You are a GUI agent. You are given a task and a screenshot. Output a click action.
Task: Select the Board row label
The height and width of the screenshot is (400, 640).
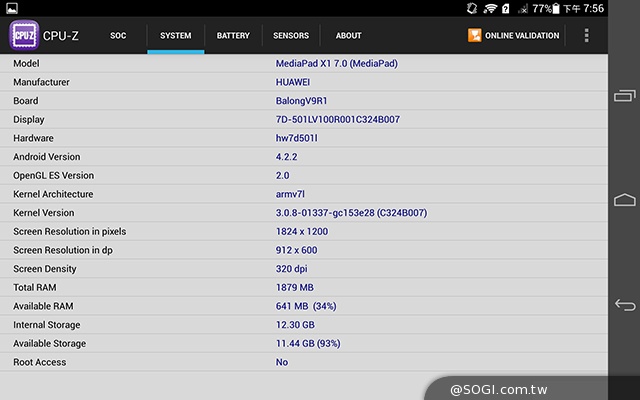tap(26, 101)
